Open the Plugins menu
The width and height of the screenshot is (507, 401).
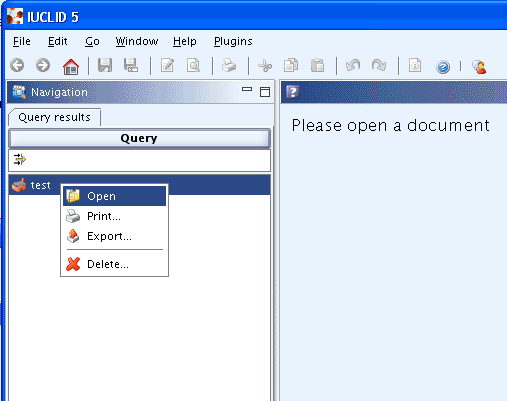point(233,41)
